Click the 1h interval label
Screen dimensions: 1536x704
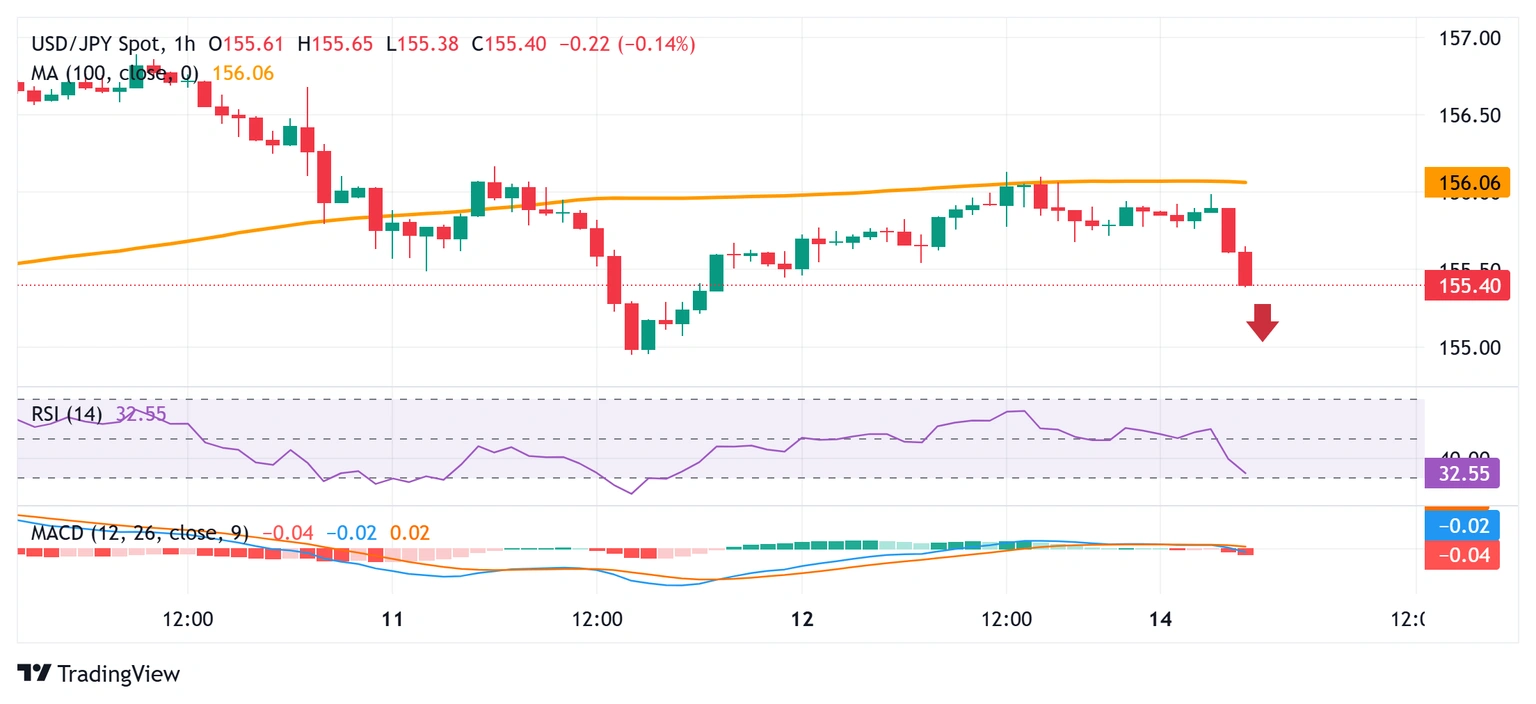click(185, 44)
